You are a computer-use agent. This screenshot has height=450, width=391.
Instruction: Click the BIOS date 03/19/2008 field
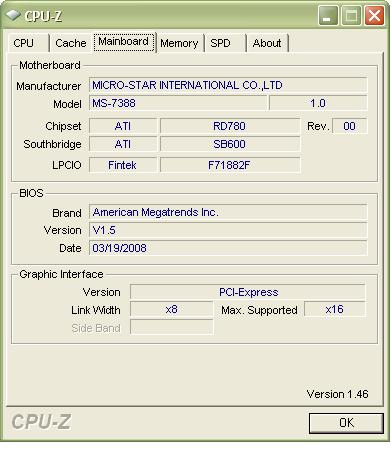click(x=228, y=248)
